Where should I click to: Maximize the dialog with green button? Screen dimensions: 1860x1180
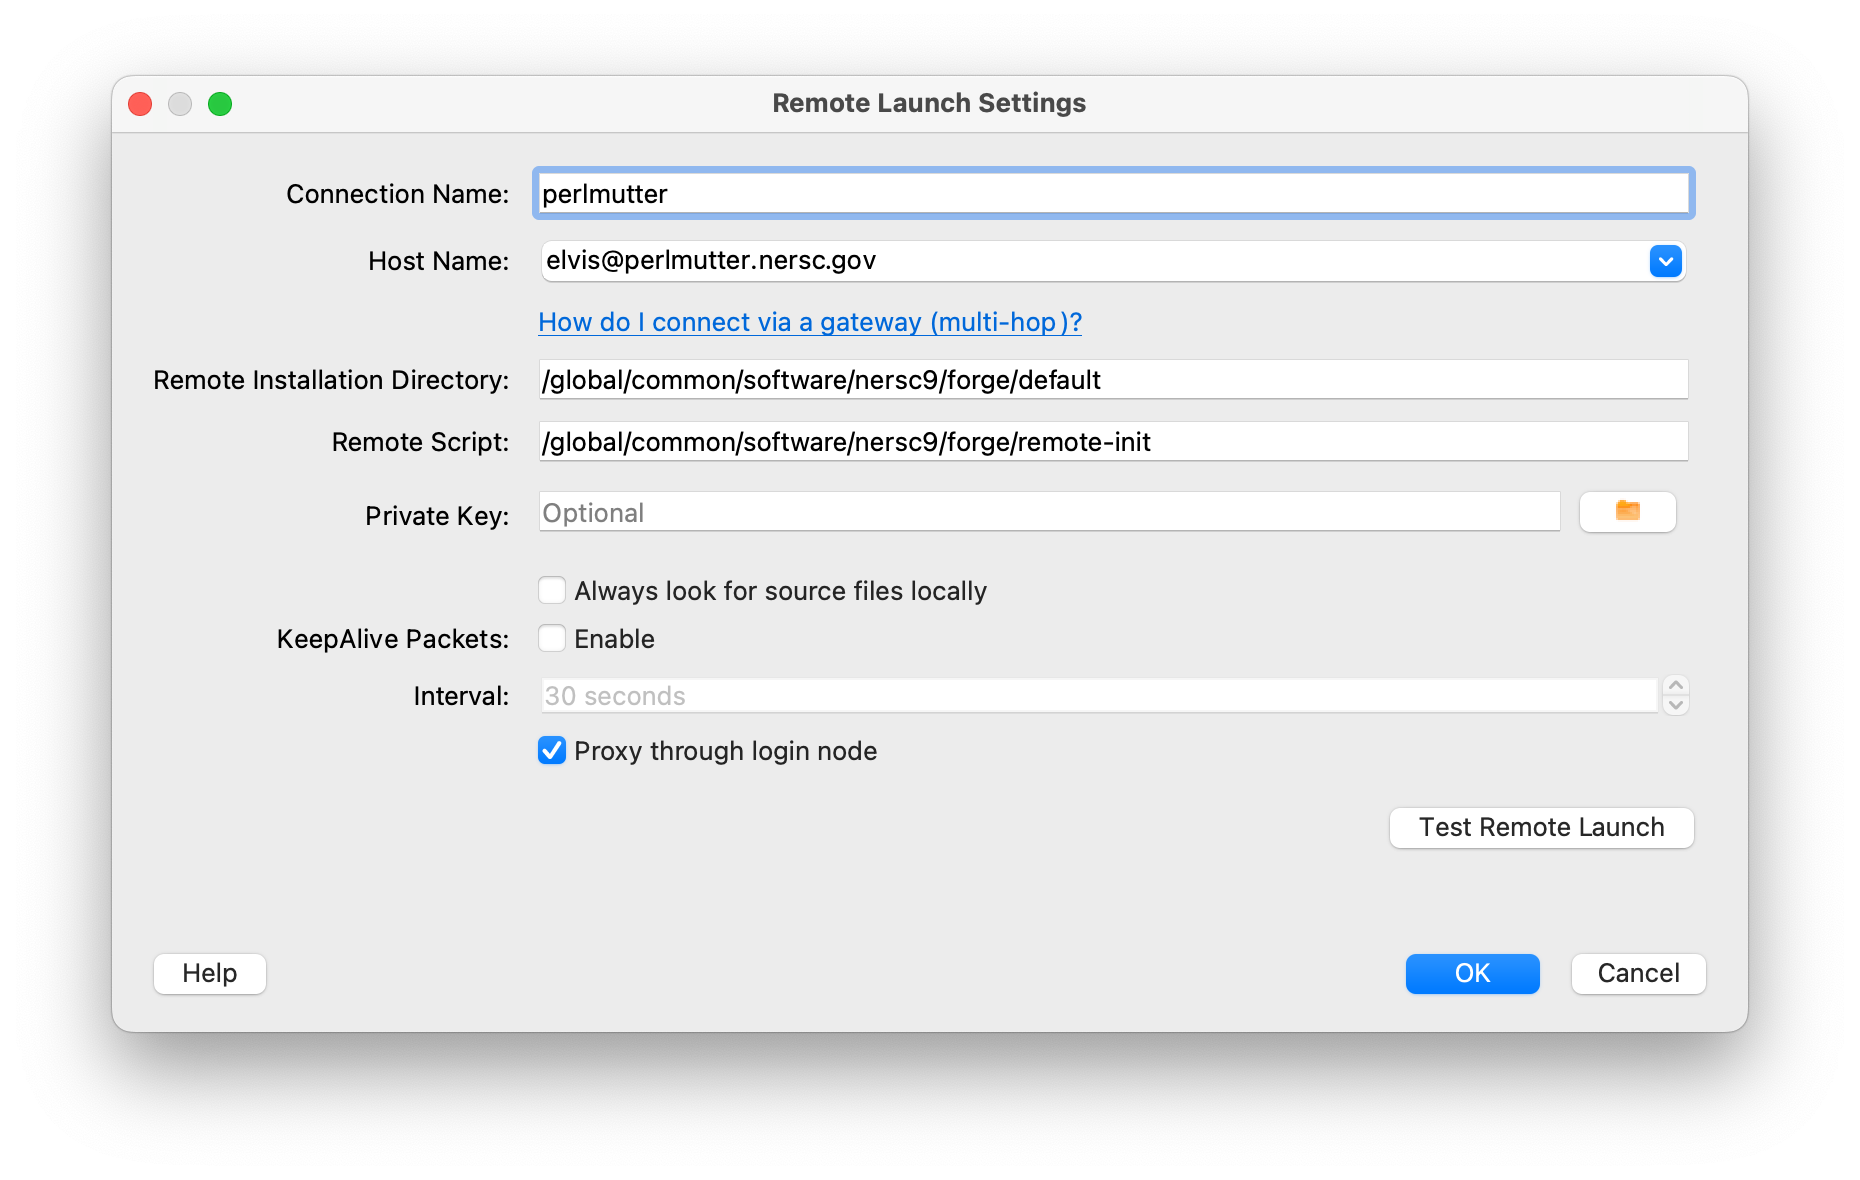[x=221, y=103]
